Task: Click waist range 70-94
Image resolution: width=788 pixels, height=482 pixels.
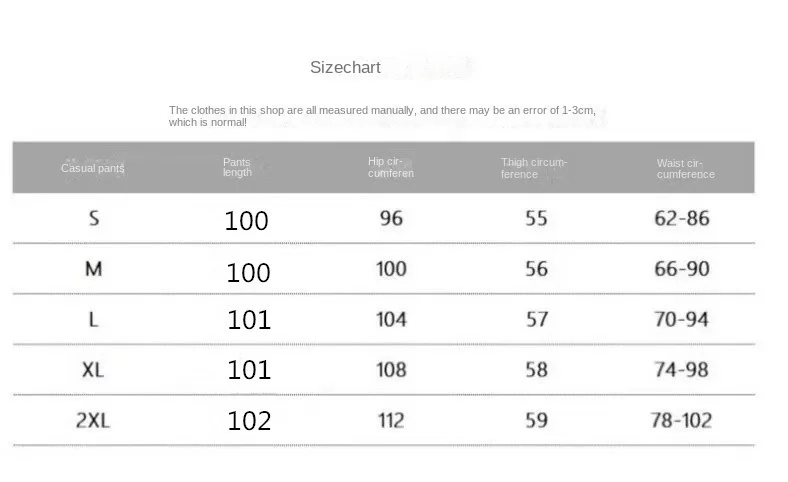Action: tap(681, 319)
